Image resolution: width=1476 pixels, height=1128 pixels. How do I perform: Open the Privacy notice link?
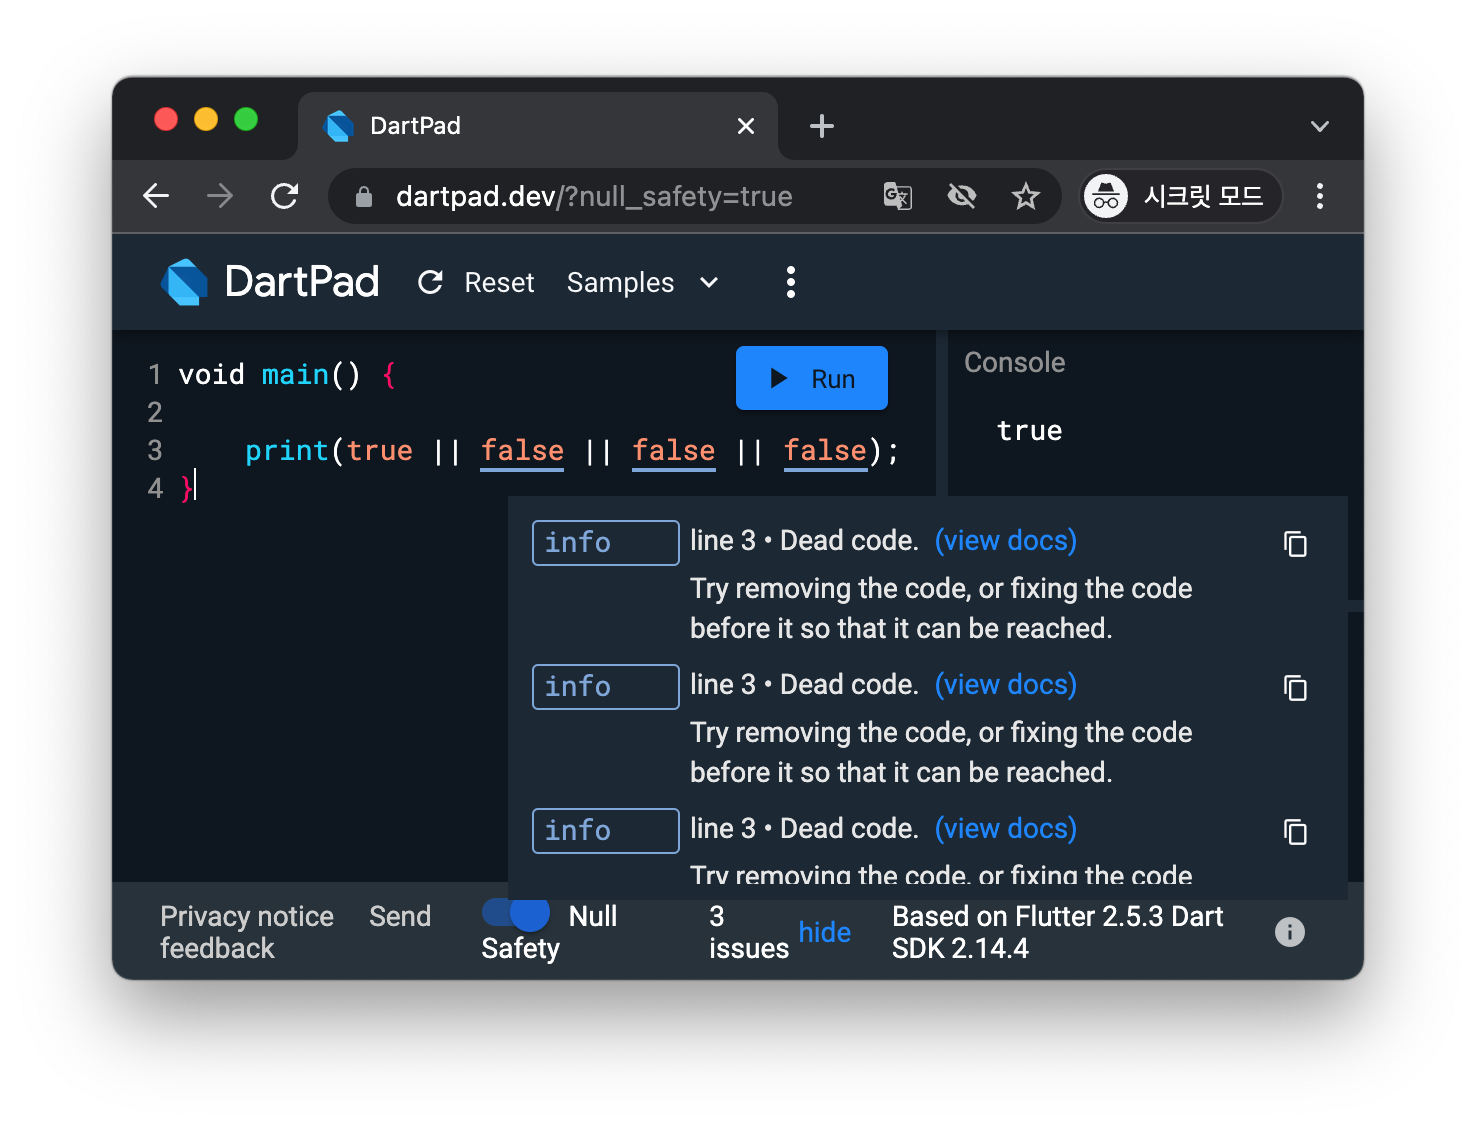[x=247, y=916]
